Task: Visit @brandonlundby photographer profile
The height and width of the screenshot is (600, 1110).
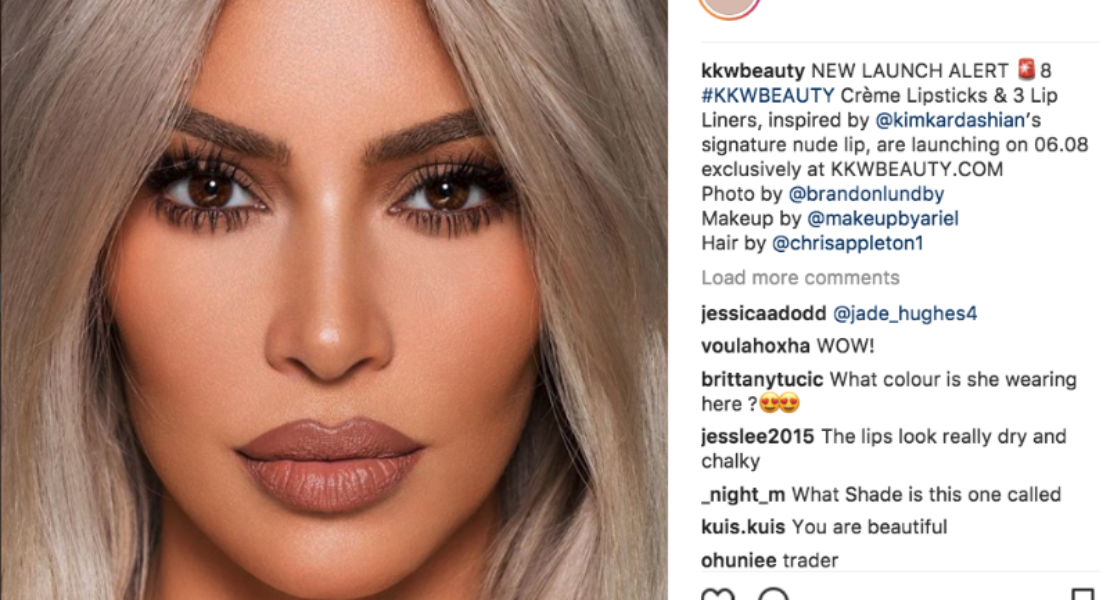Action: point(866,194)
